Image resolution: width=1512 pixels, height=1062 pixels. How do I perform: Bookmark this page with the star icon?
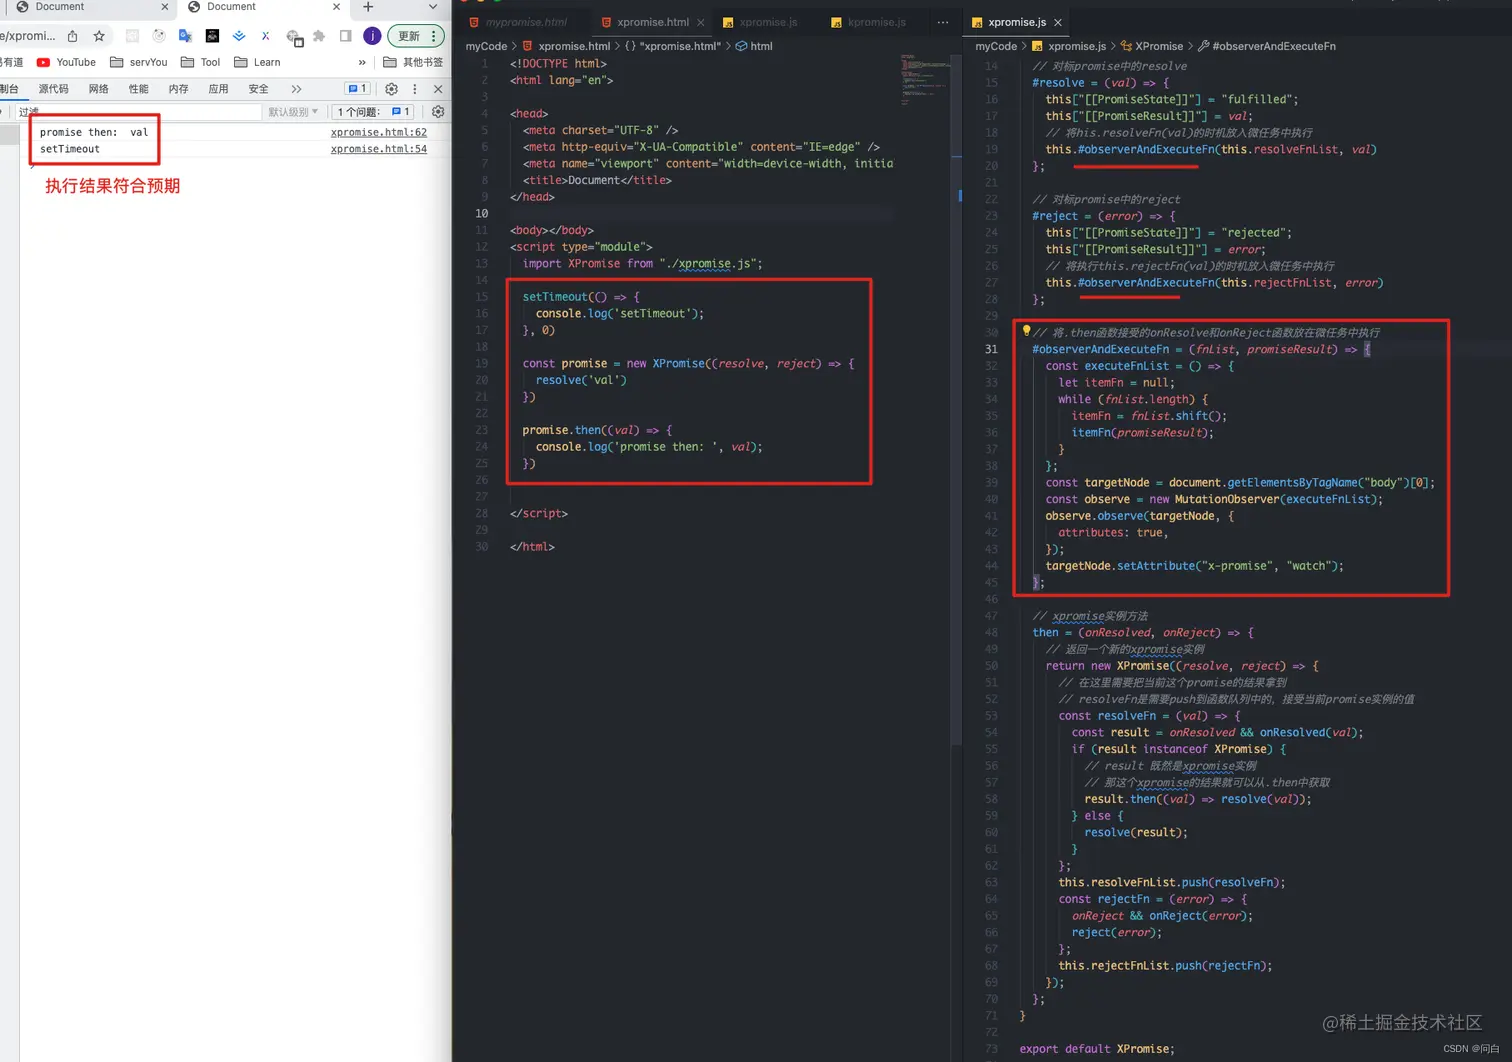(x=99, y=36)
